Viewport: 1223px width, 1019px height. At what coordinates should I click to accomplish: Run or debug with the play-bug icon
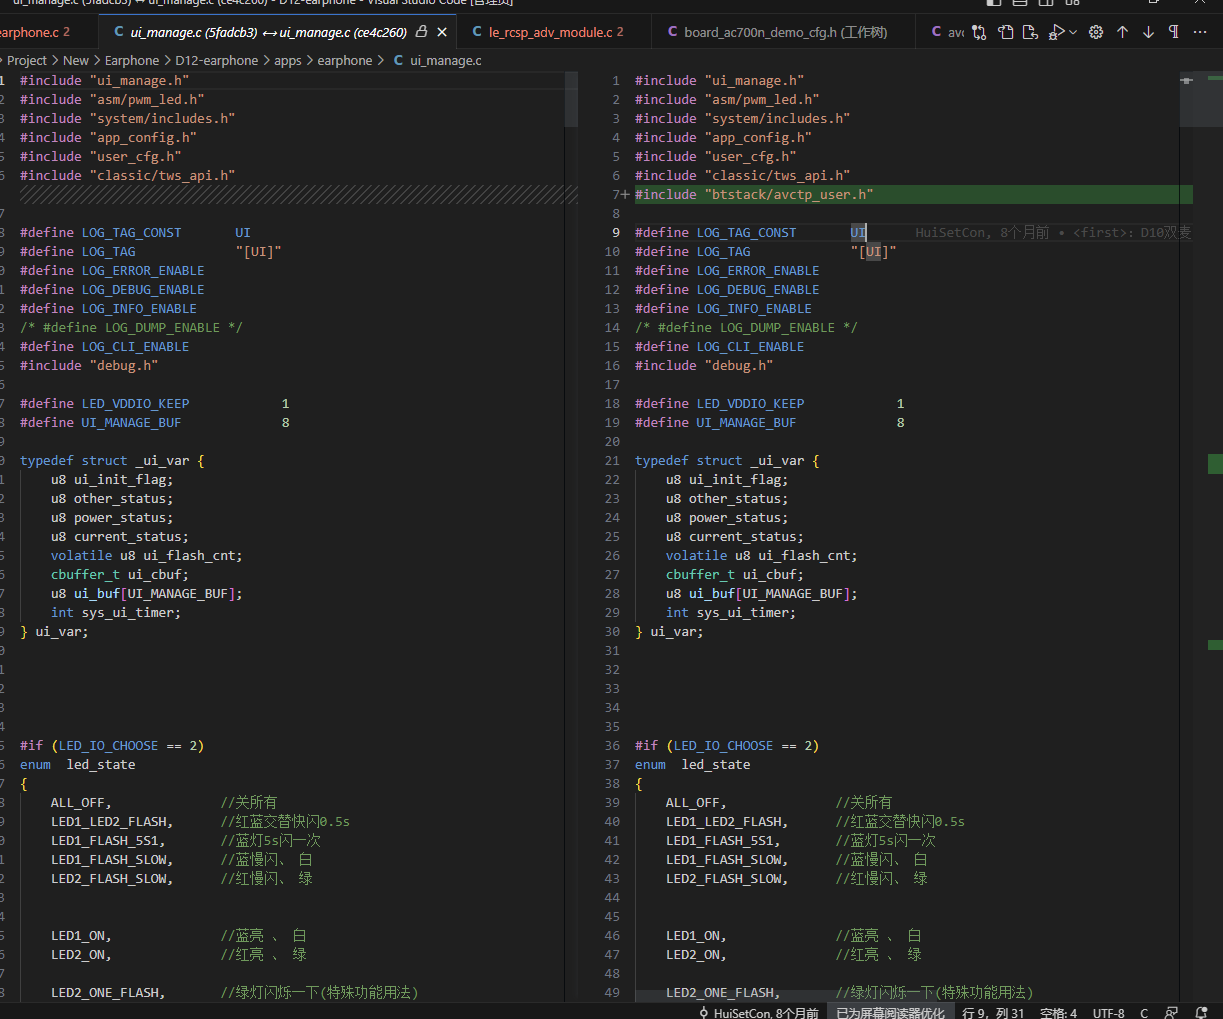(1056, 32)
